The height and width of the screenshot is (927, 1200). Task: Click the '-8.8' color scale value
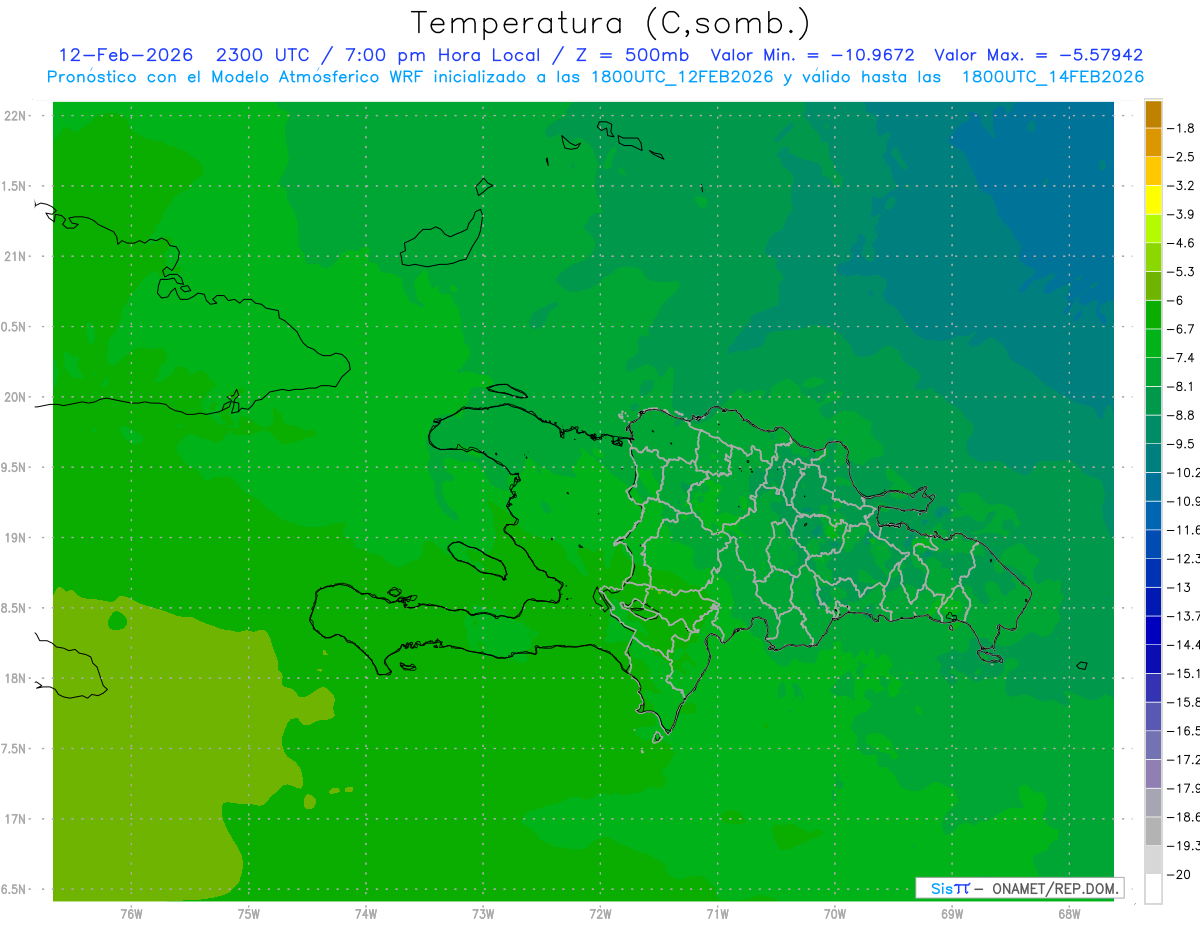click(x=1183, y=415)
